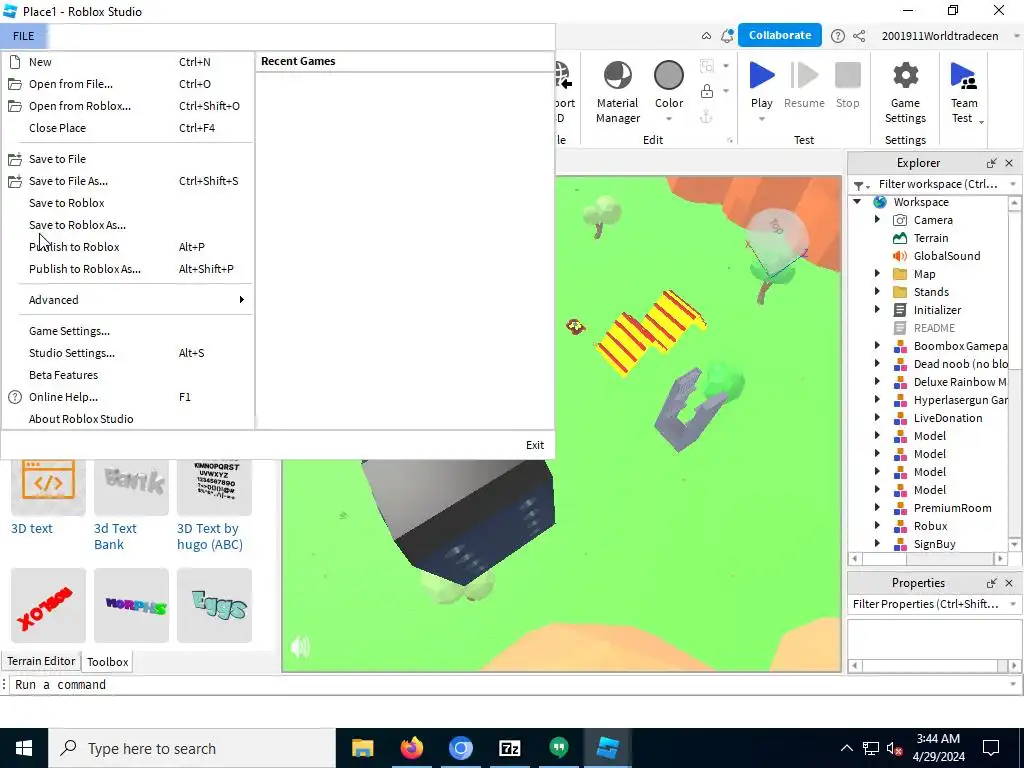
Task: Click the Collaborate button
Action: click(x=780, y=35)
